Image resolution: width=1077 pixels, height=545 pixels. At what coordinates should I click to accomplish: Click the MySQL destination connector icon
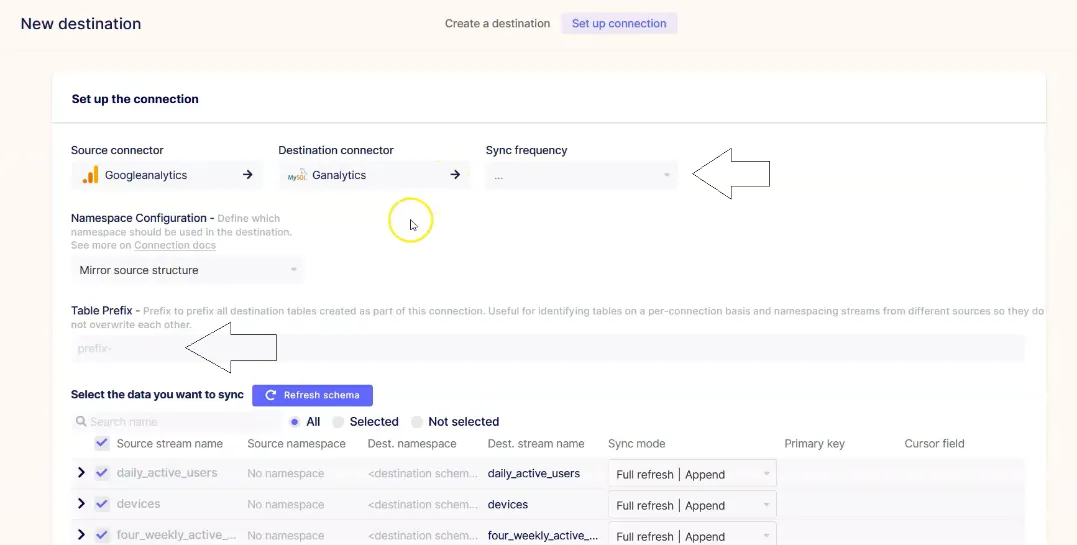tap(297, 175)
